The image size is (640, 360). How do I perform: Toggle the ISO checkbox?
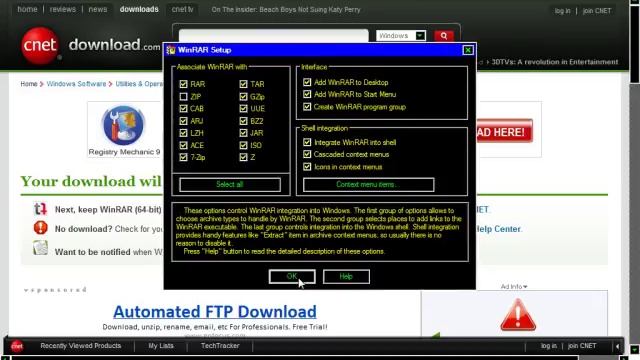point(244,145)
